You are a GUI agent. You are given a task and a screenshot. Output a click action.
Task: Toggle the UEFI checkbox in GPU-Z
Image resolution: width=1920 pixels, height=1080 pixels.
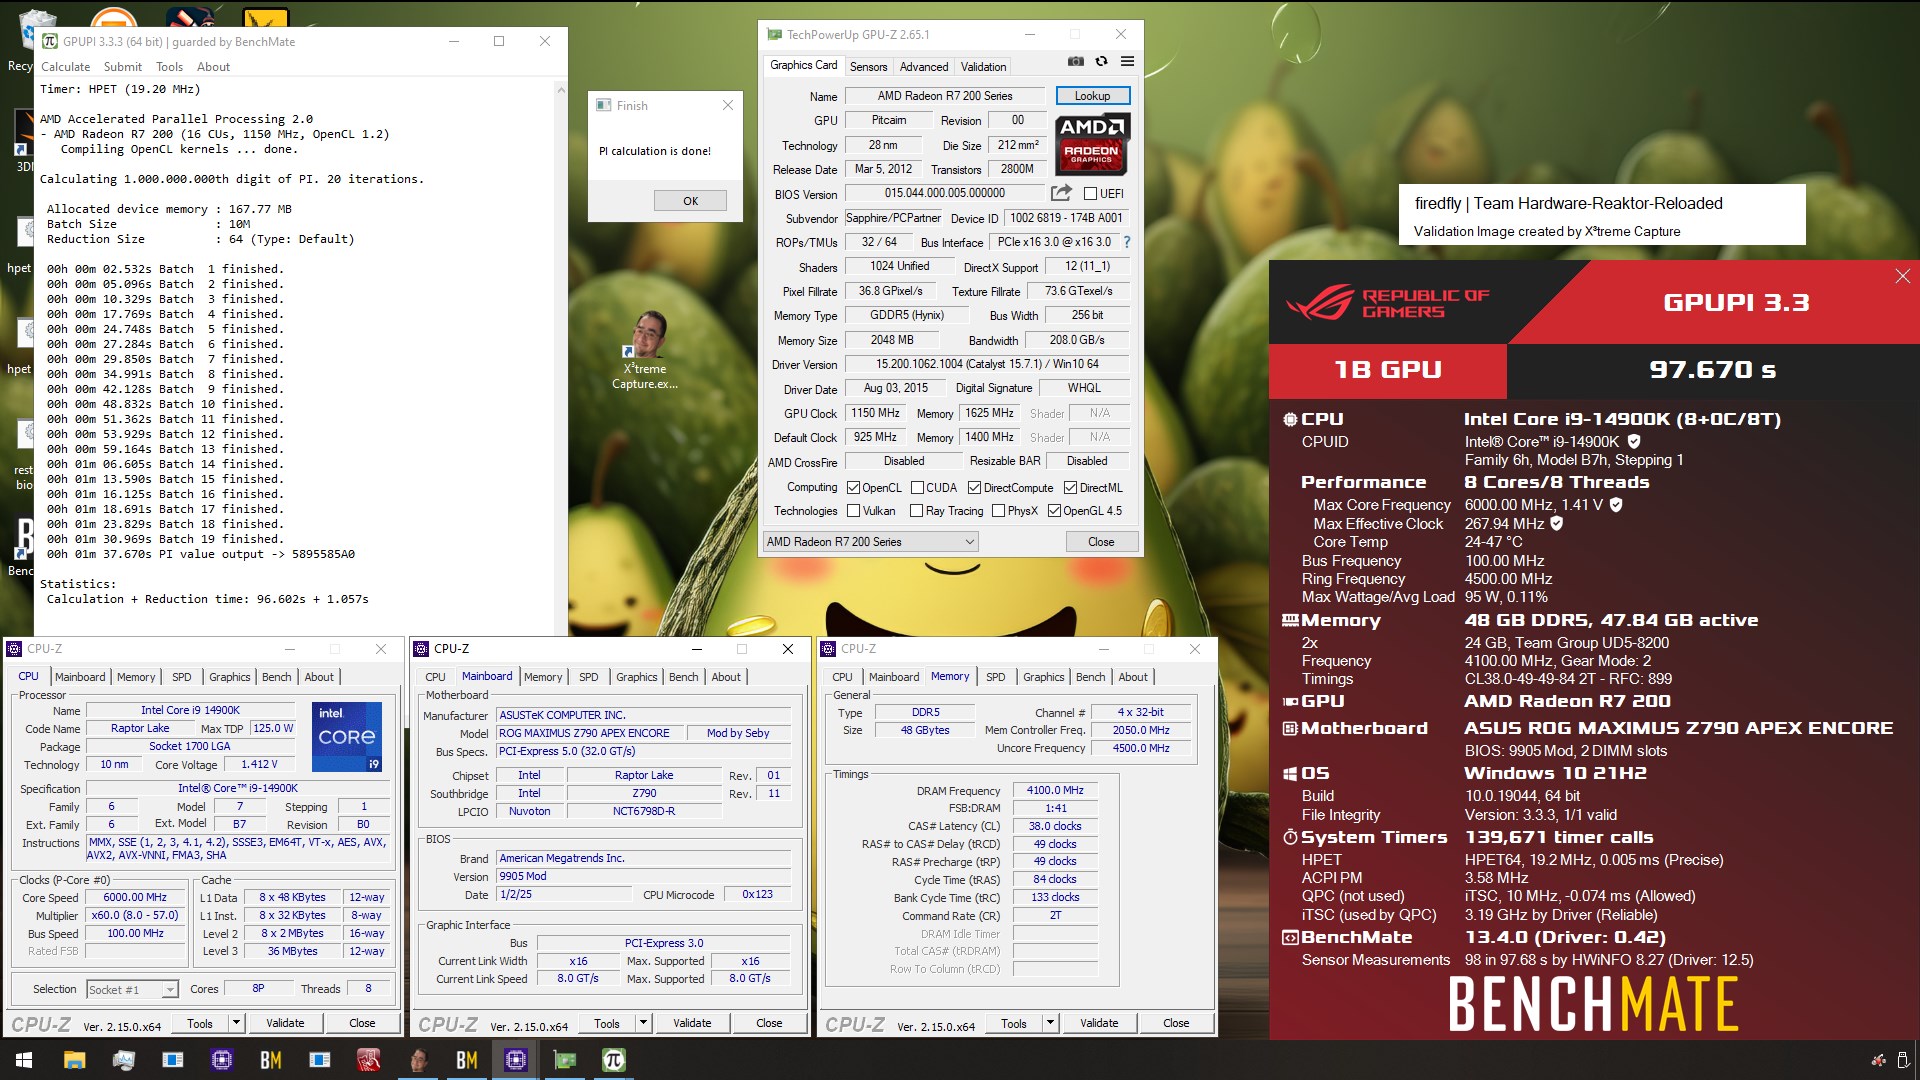tap(1091, 194)
